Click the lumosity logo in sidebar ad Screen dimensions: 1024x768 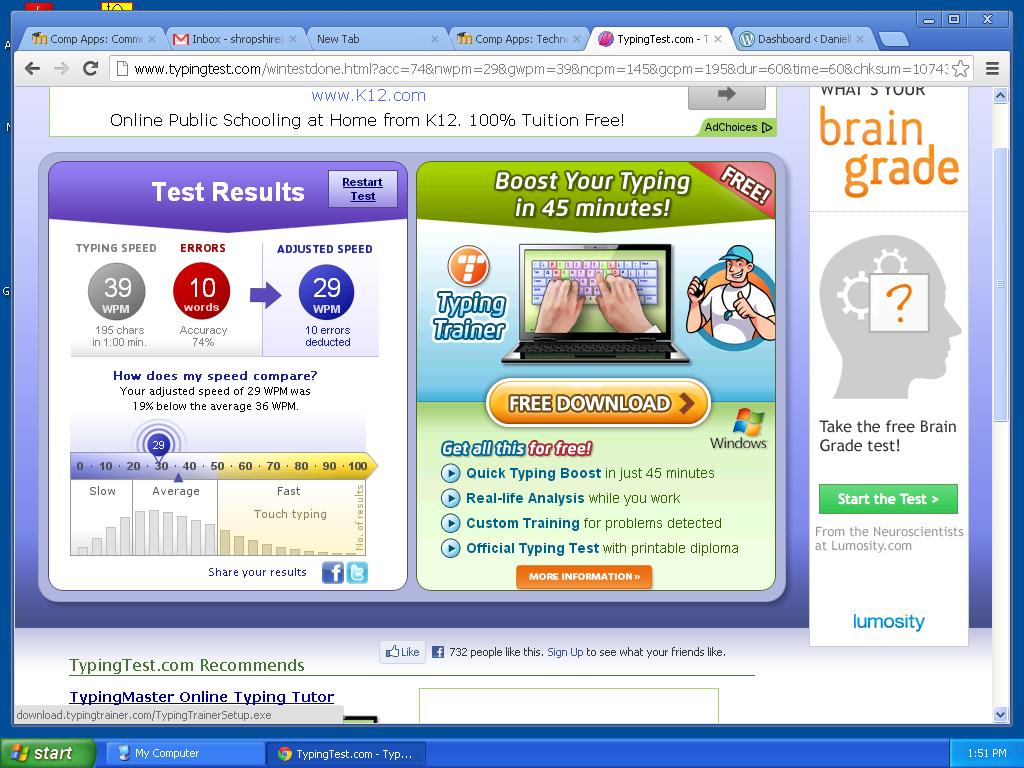coord(888,620)
